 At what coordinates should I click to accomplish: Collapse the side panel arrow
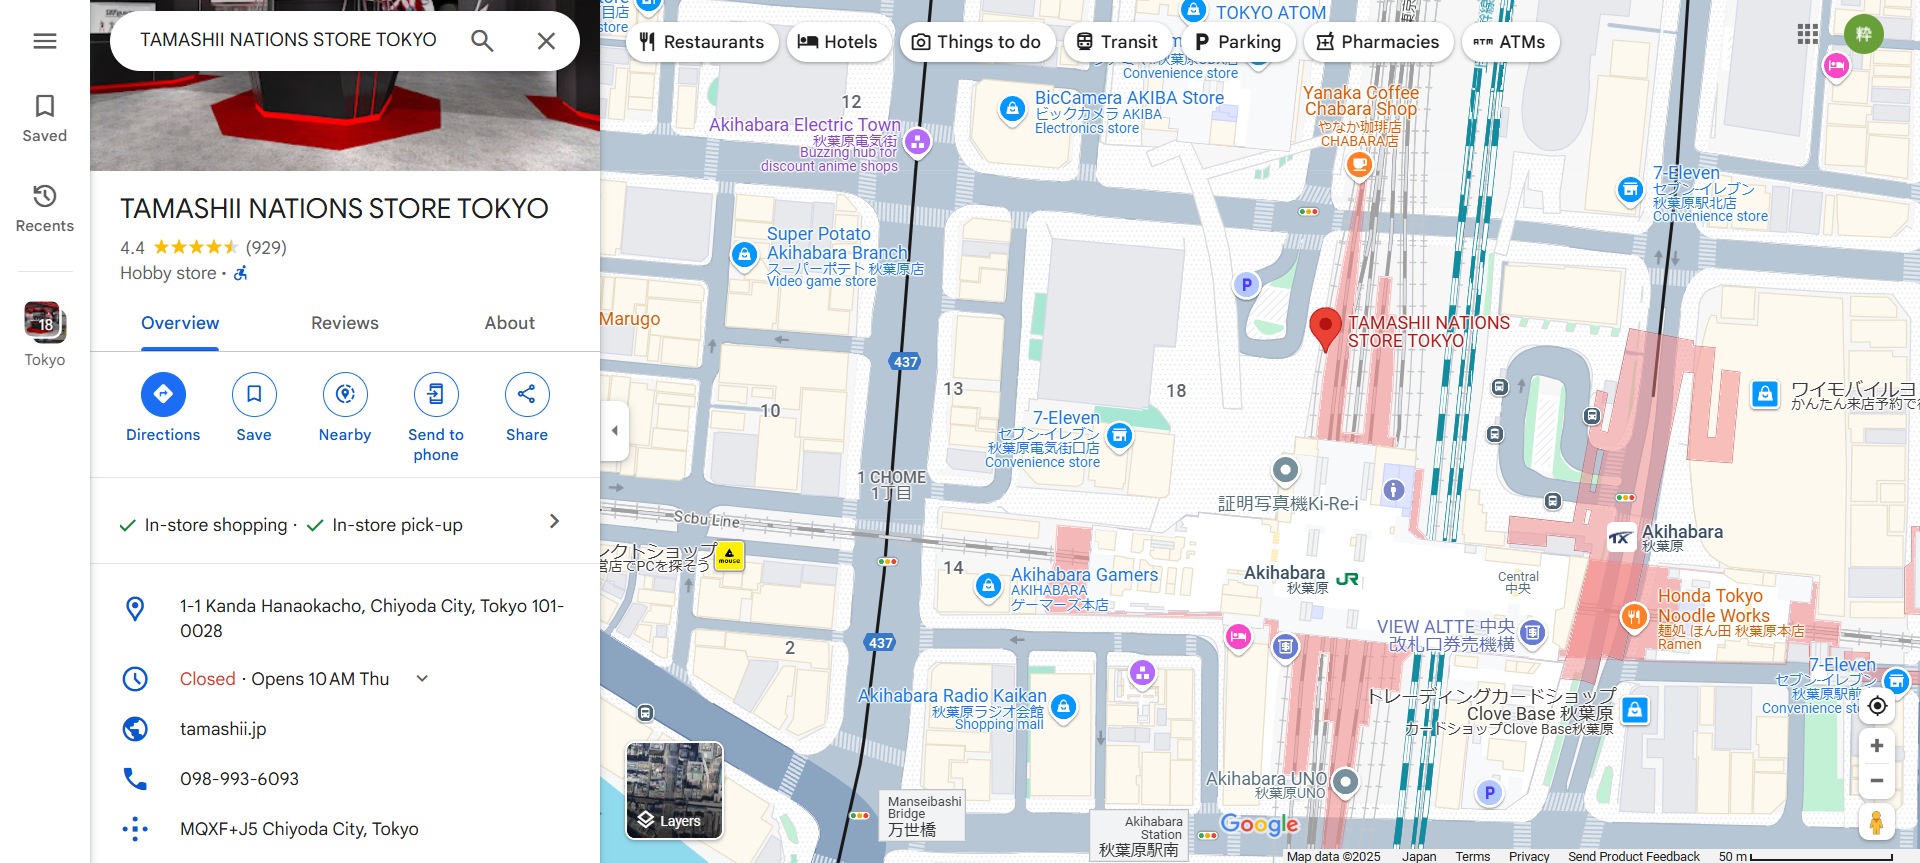(x=615, y=431)
